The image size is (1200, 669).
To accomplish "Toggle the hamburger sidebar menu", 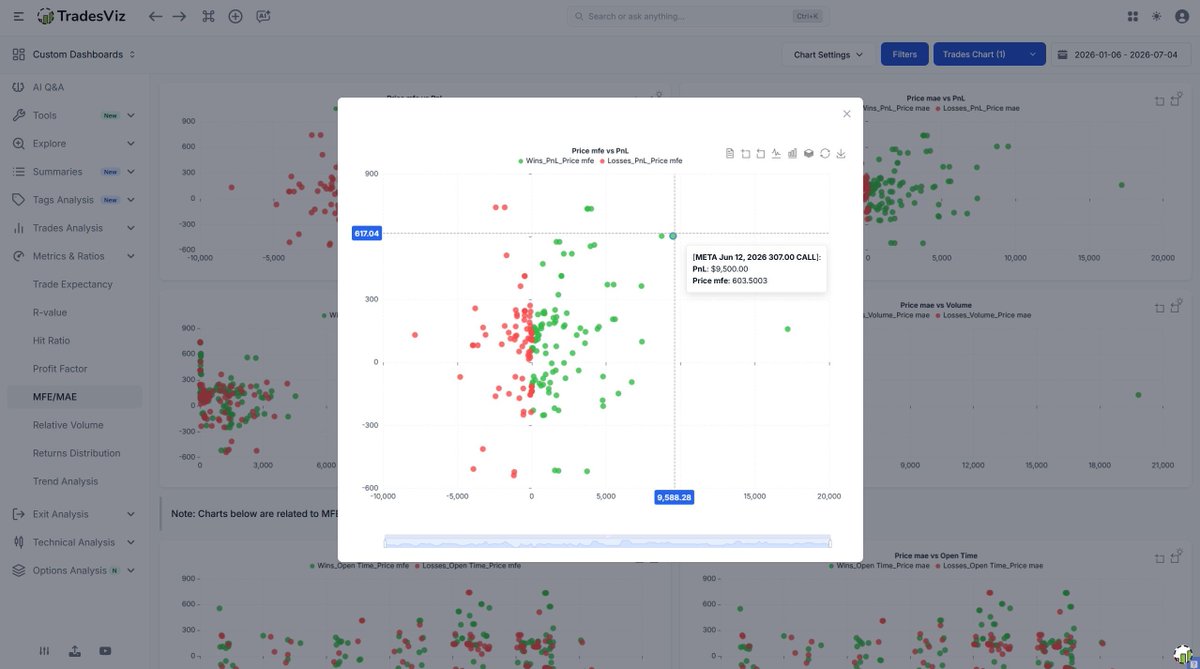I will pos(19,16).
